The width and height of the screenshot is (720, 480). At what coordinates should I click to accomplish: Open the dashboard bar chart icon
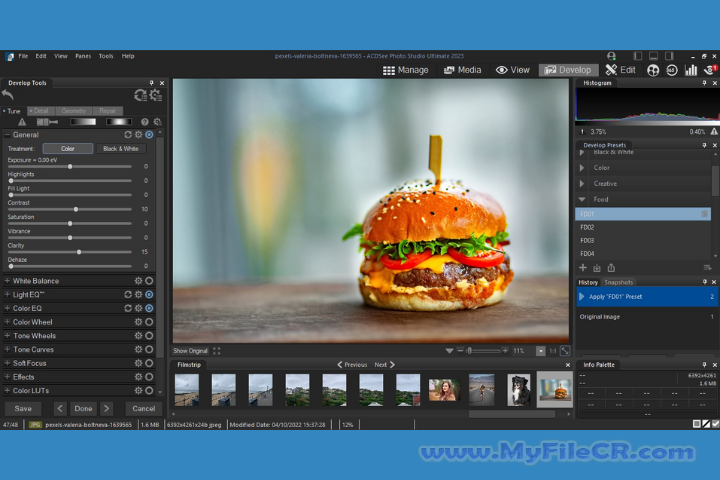(691, 70)
